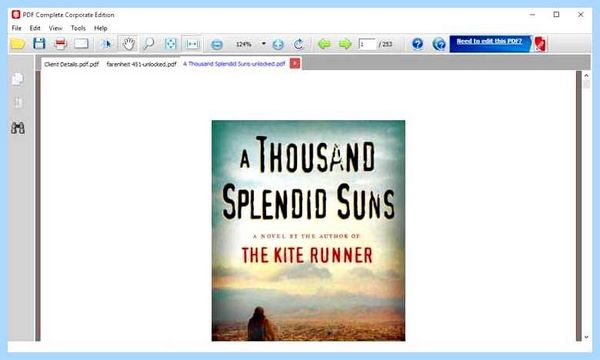This screenshot has height=360, width=600.
Task: Open the zoom percentage dropdown arrow
Action: point(264,44)
